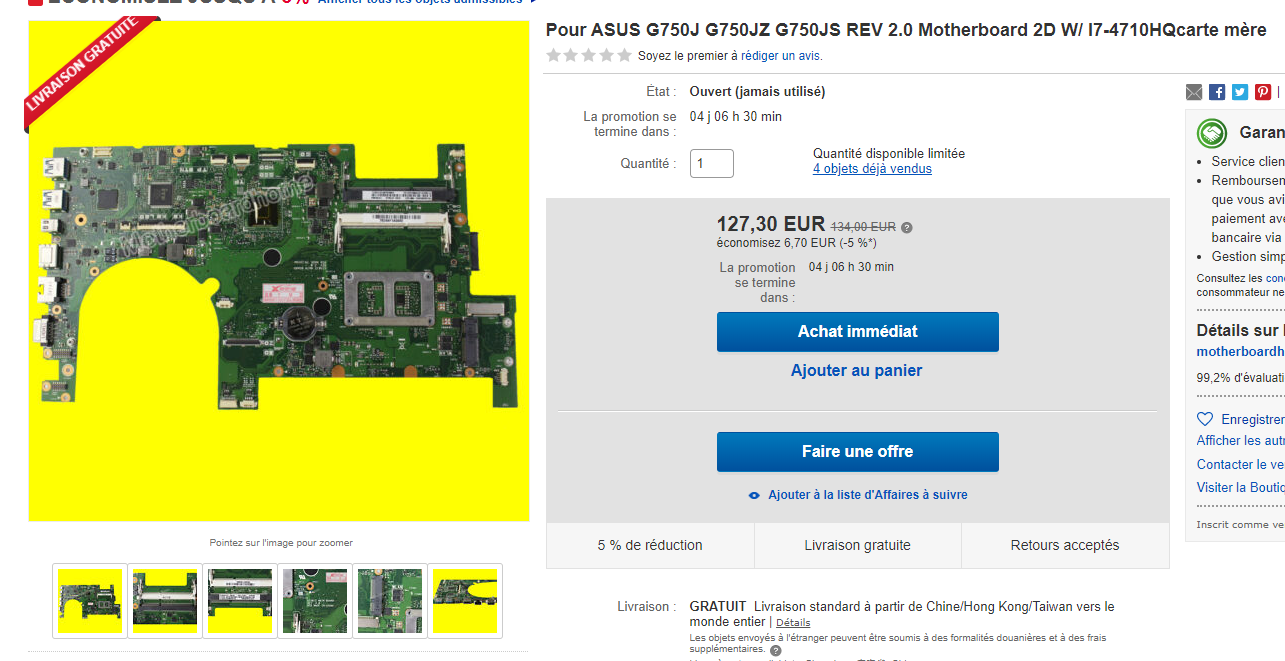Click Faire une offre button

(x=858, y=452)
